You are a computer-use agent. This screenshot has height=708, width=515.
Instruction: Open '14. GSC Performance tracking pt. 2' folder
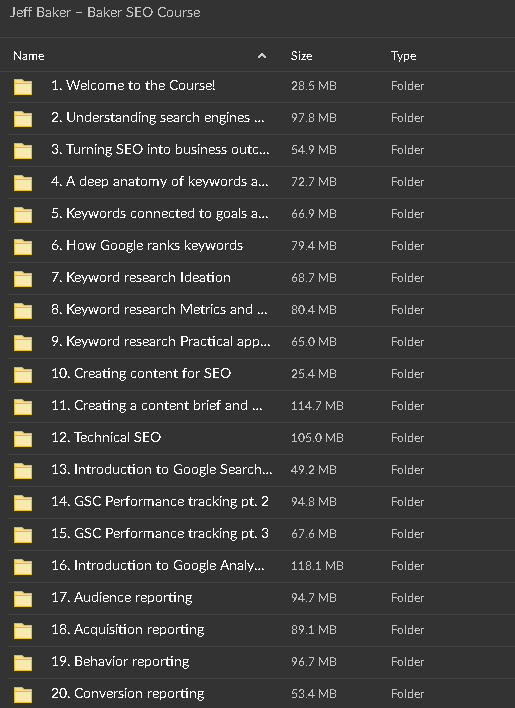point(160,502)
